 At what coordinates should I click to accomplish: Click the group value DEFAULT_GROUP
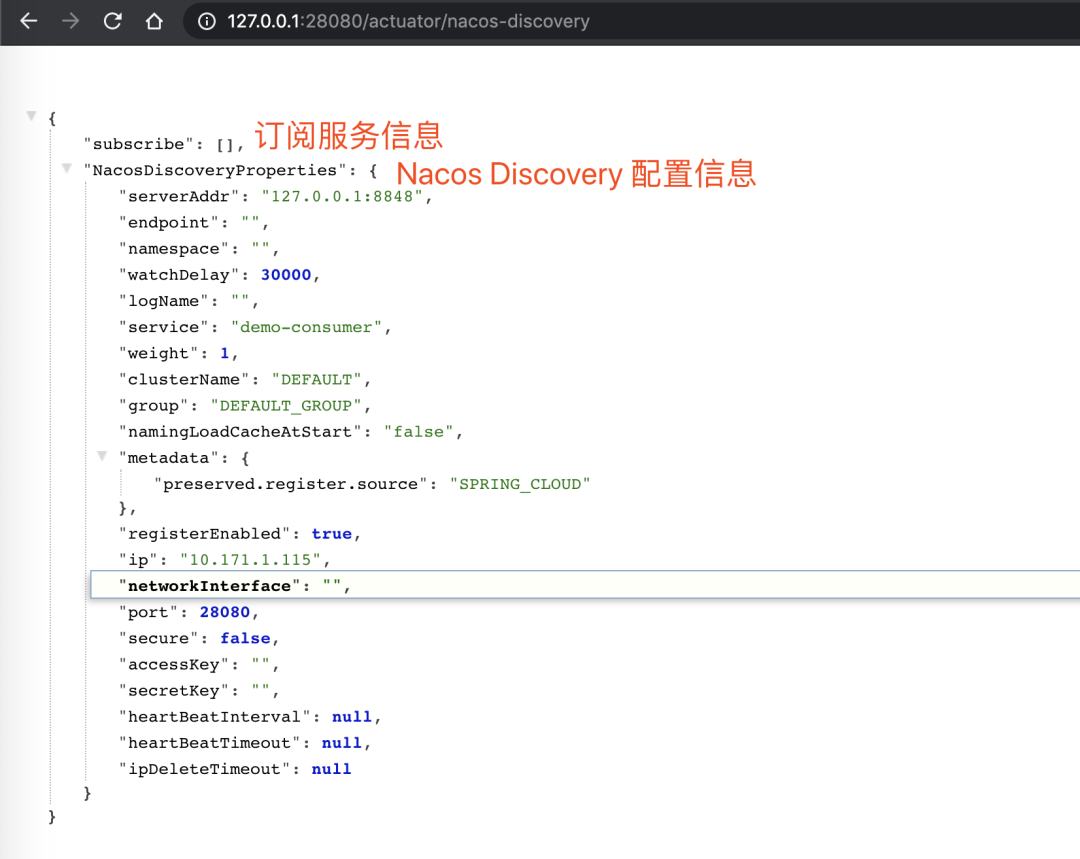(x=286, y=406)
